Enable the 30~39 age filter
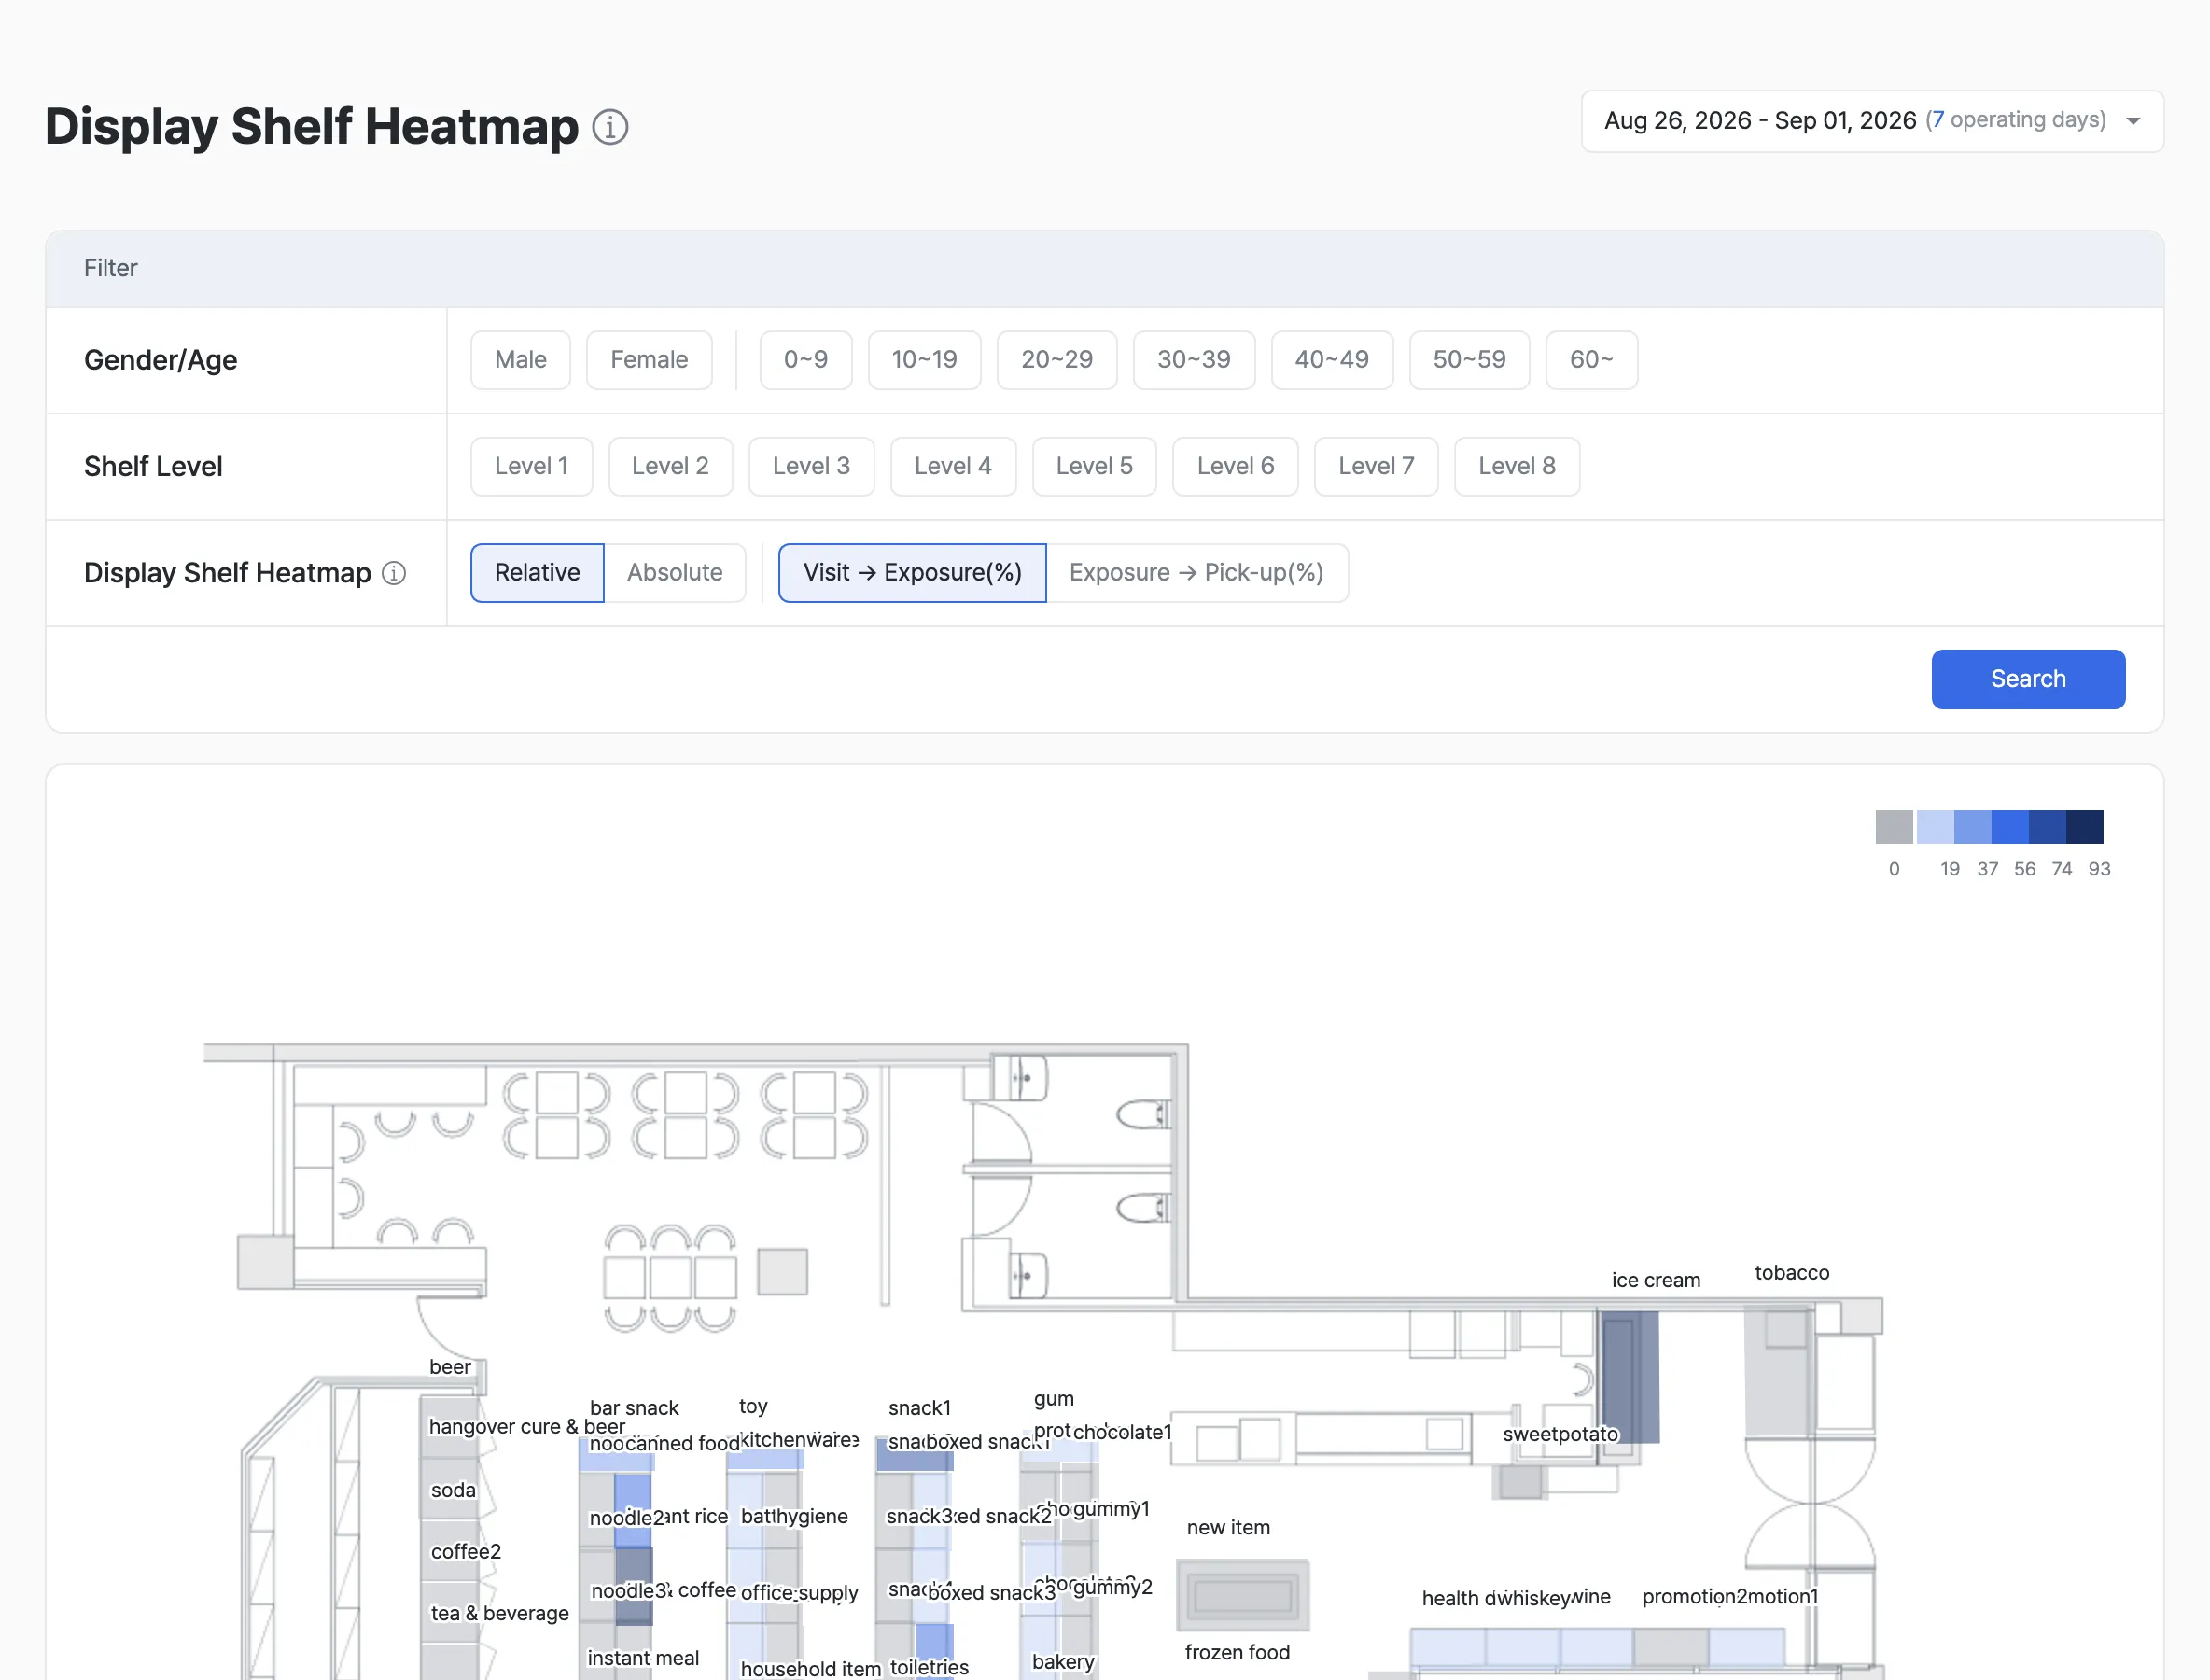The width and height of the screenshot is (2210, 1680). click(1194, 360)
